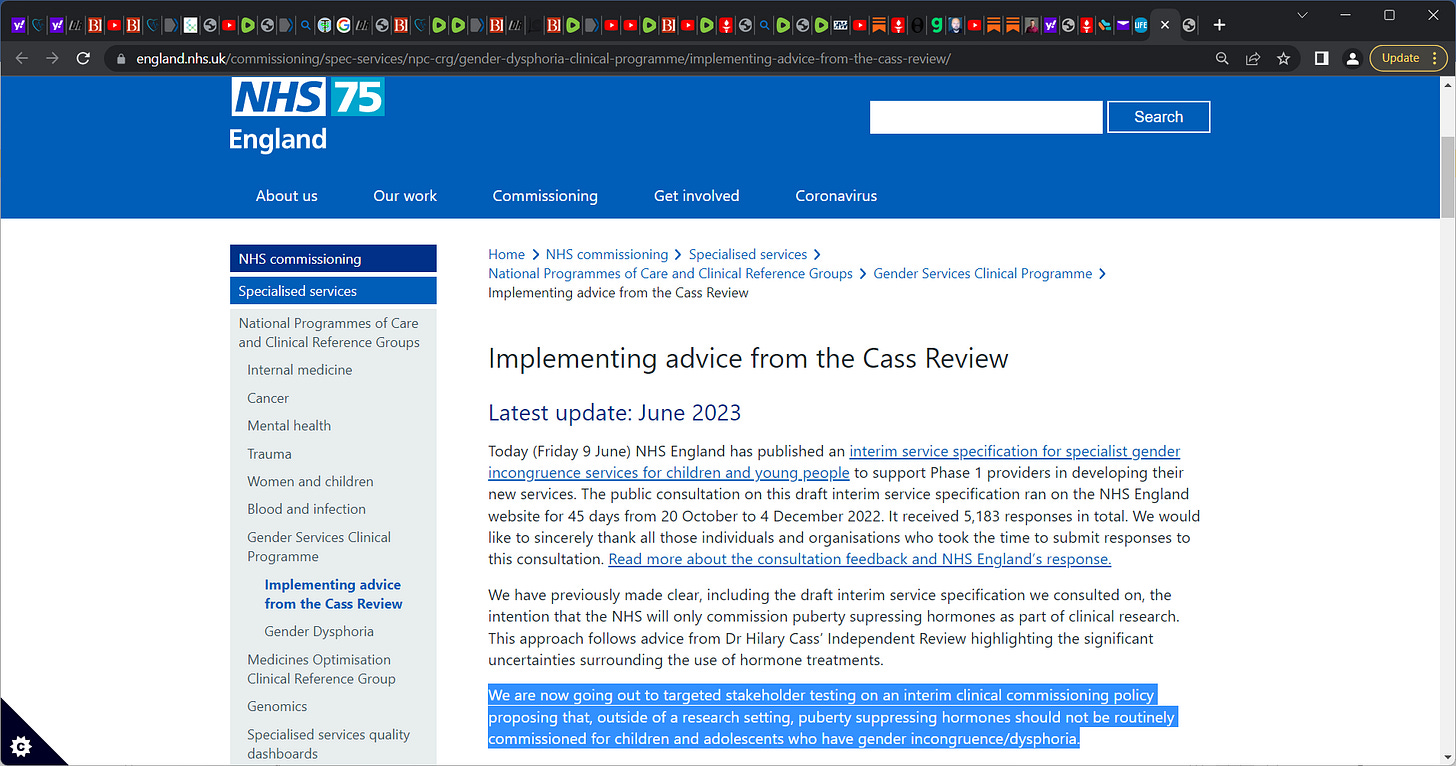The width and height of the screenshot is (1456, 766).
Task: Open the Commissioning navigation item
Action: pyautogui.click(x=545, y=196)
